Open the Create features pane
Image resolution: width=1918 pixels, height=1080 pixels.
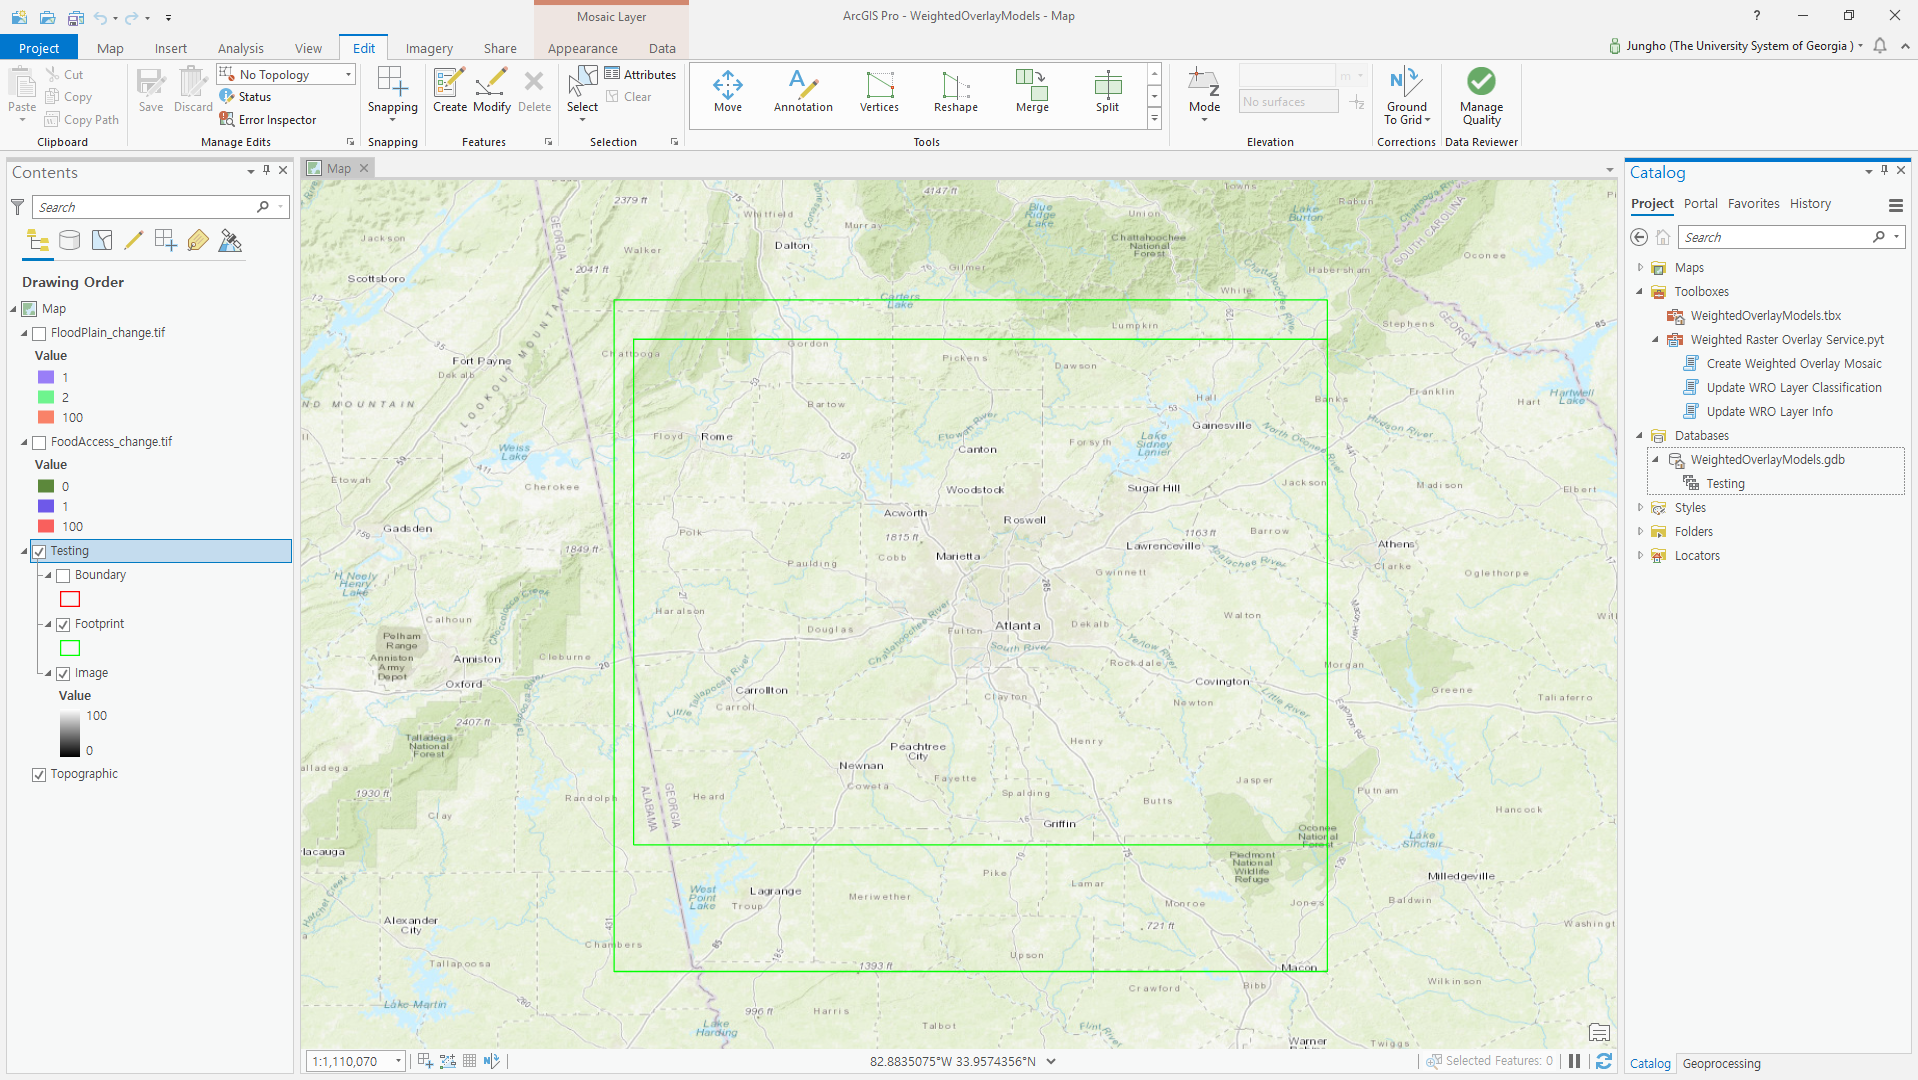coord(449,91)
